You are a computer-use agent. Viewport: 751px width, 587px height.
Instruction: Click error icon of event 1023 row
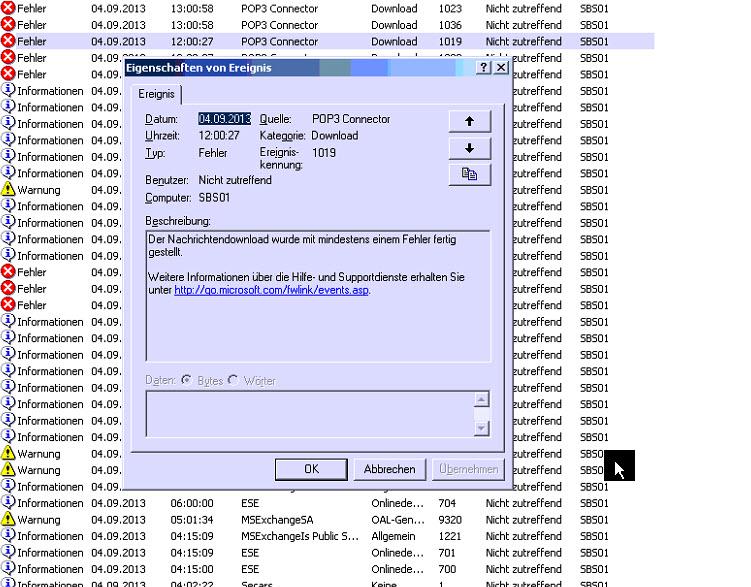click(x=8, y=8)
